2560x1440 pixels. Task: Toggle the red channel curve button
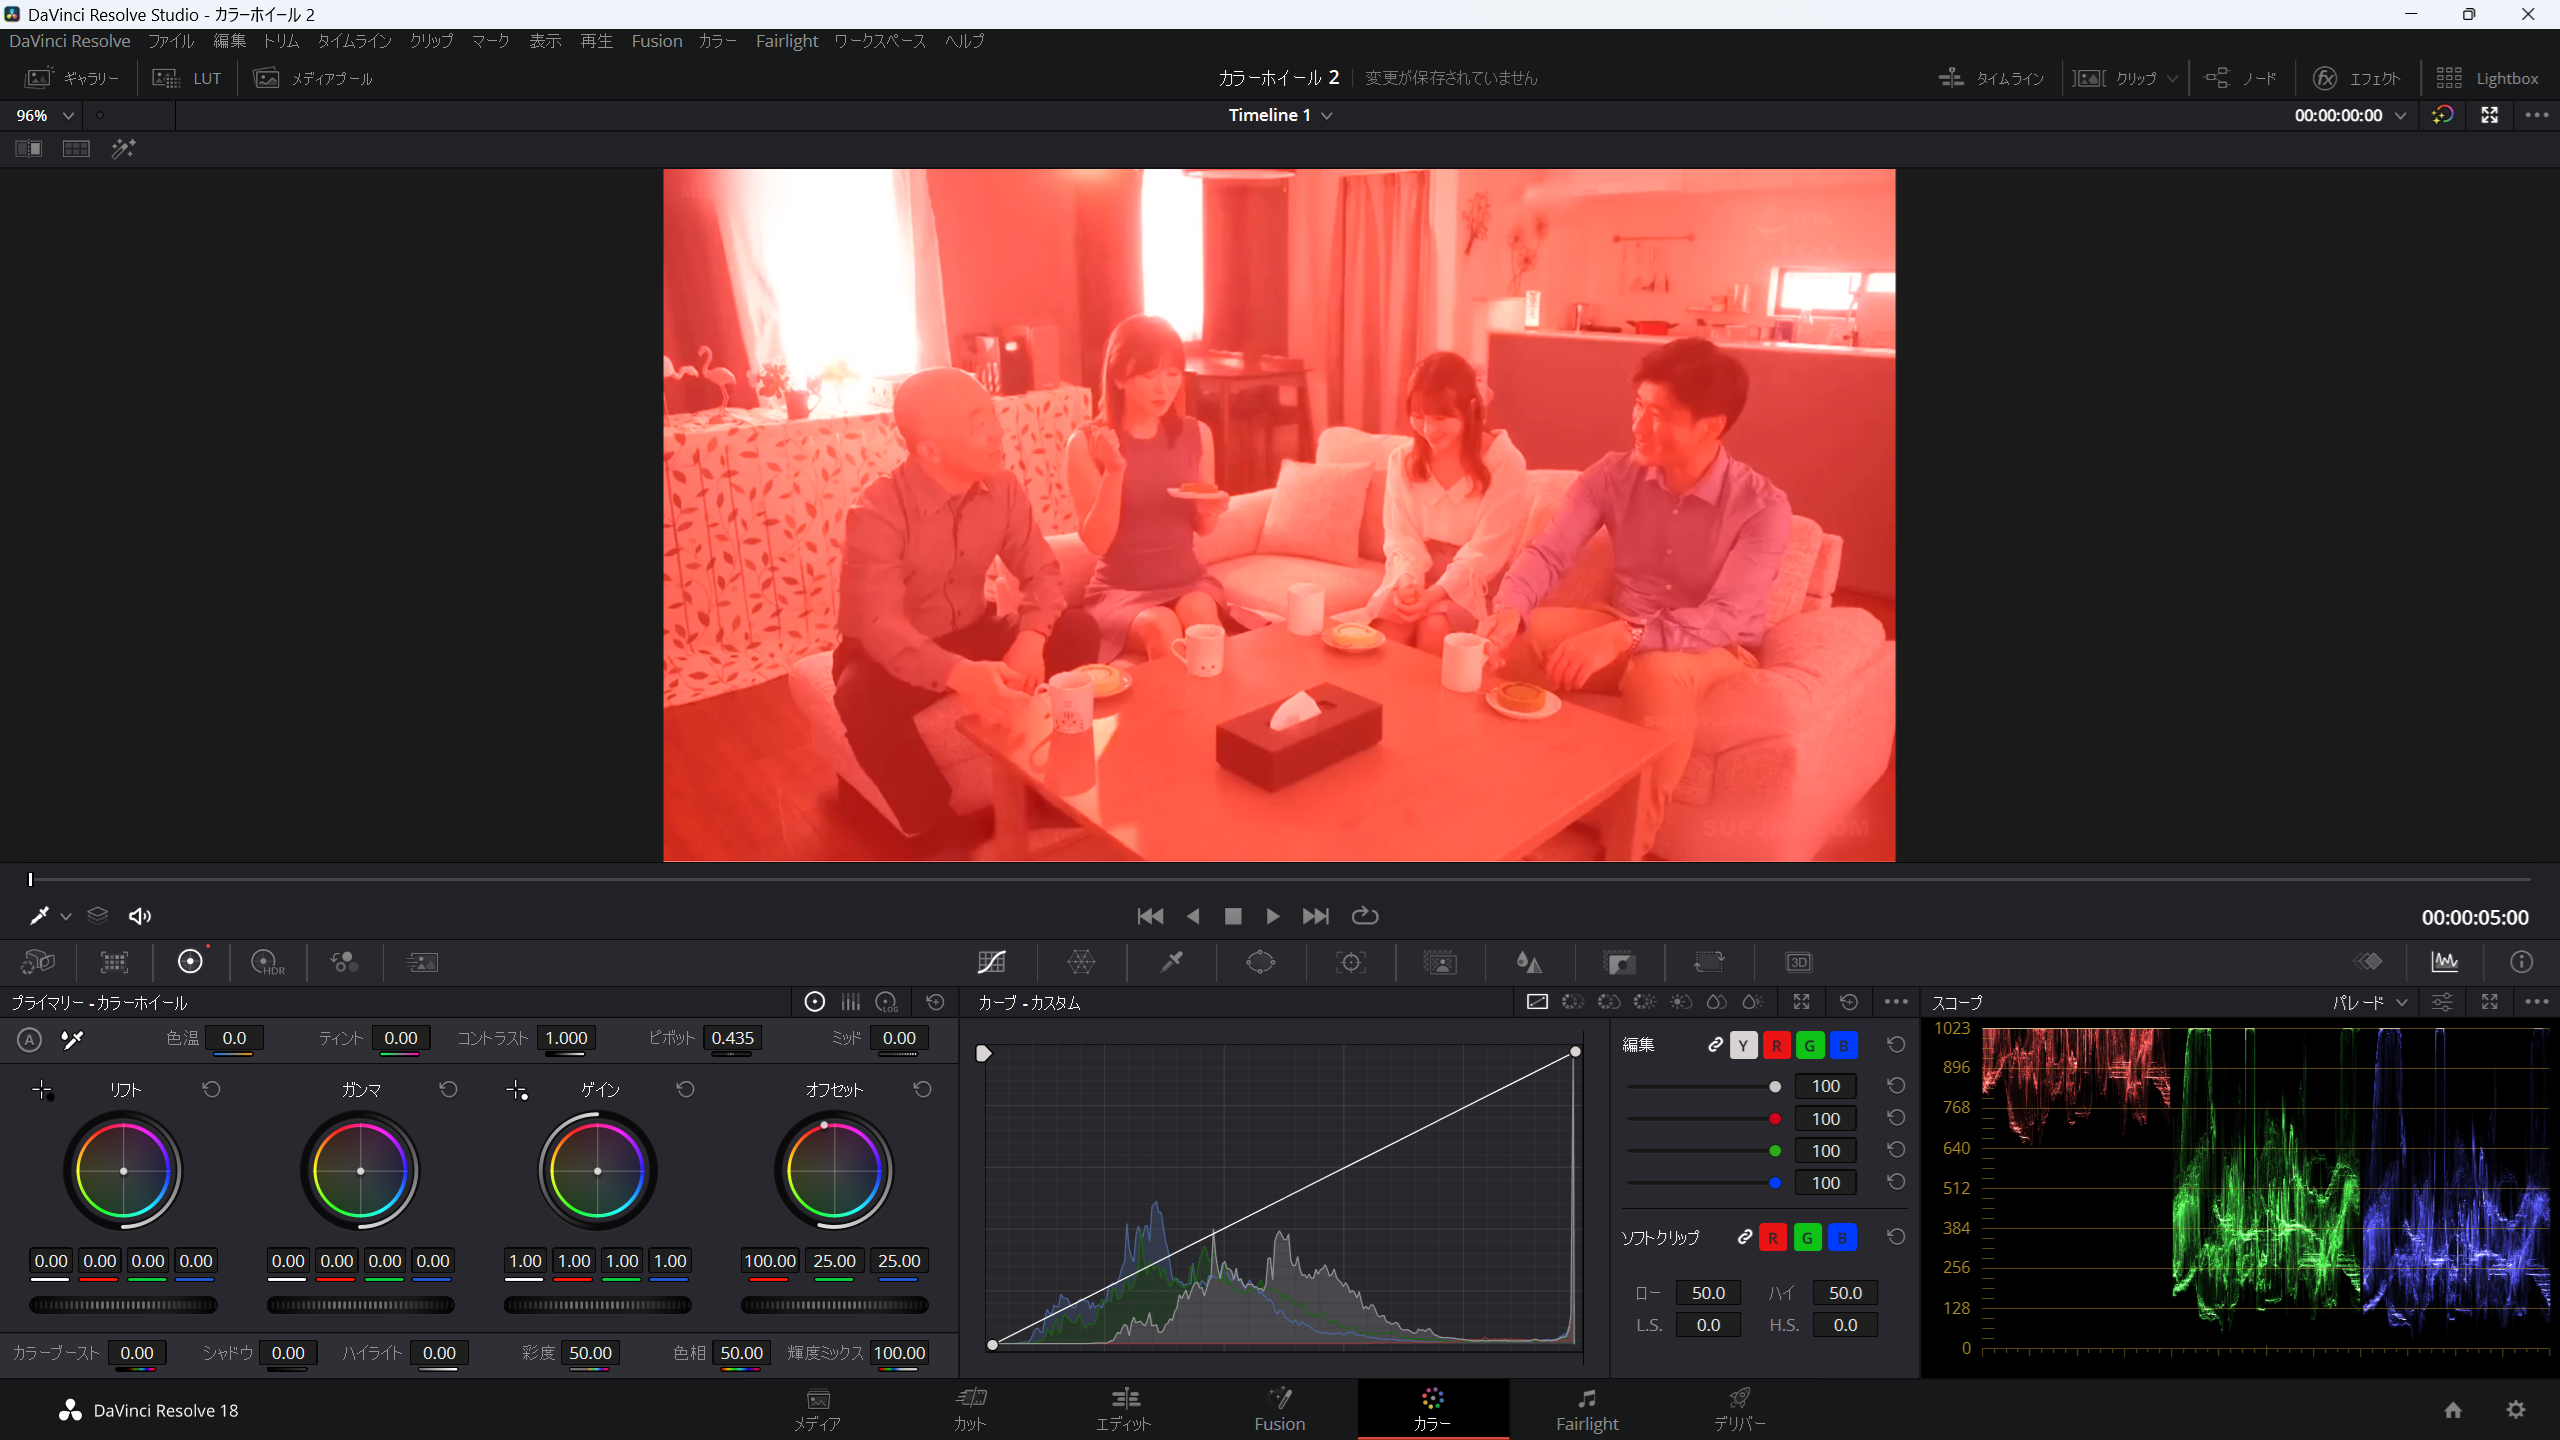tap(1776, 1045)
